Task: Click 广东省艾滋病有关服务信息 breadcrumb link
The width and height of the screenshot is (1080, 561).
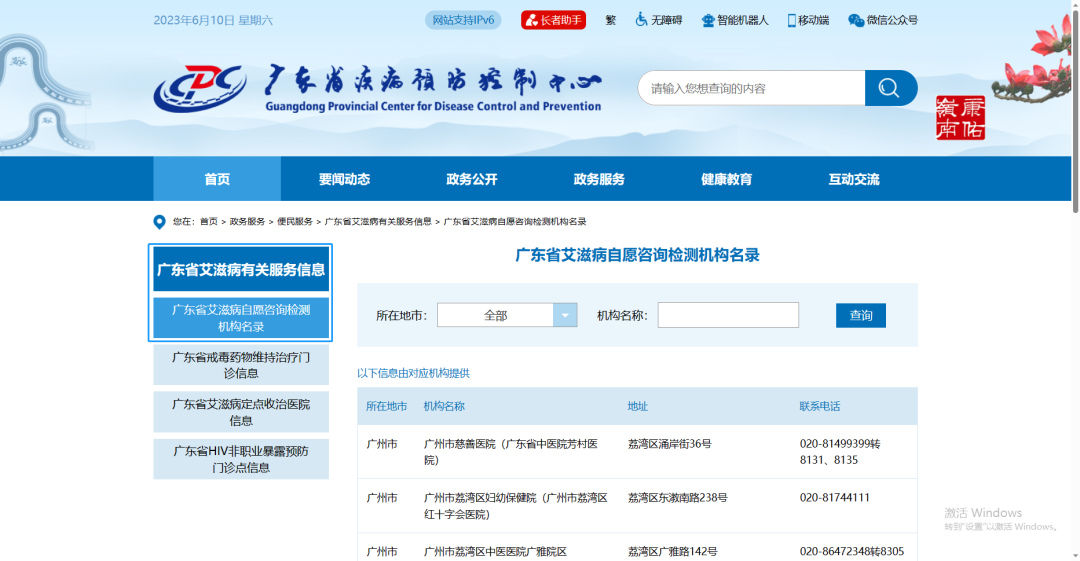Action: pos(378,222)
